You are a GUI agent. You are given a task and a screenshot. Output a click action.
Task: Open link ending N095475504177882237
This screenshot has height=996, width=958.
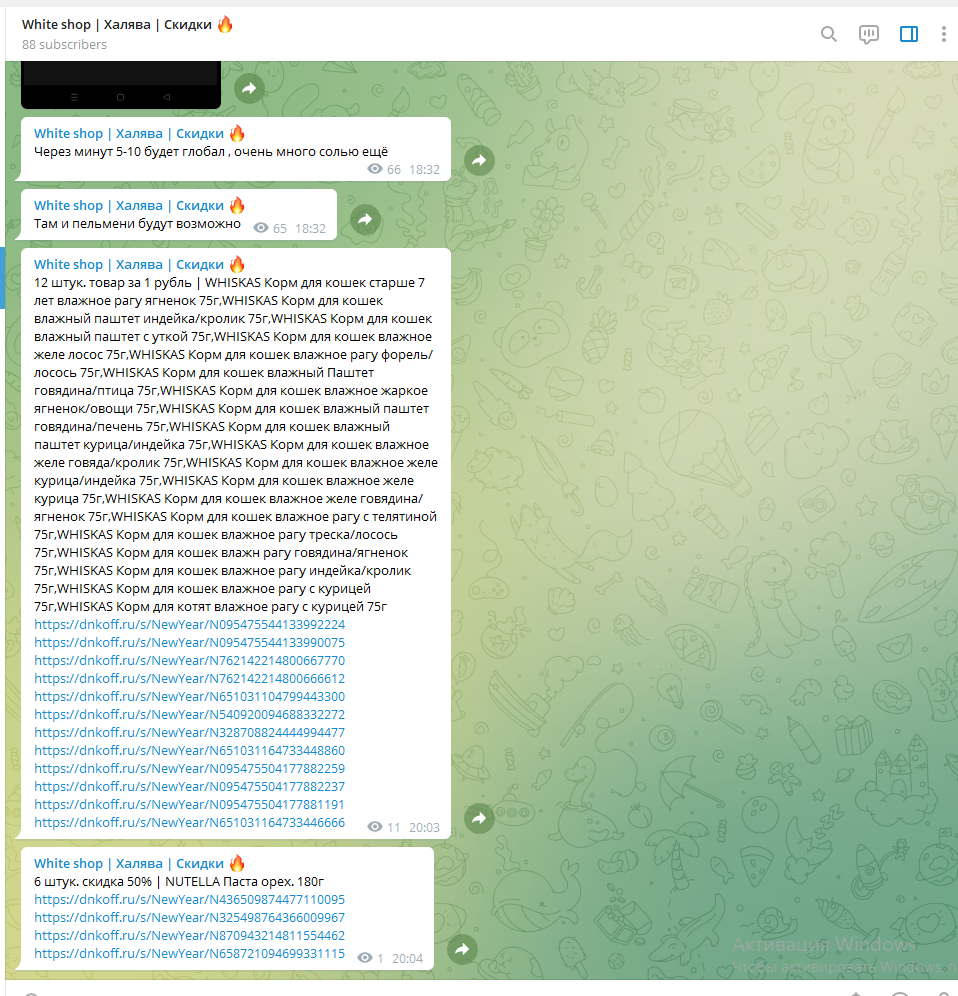click(189, 786)
